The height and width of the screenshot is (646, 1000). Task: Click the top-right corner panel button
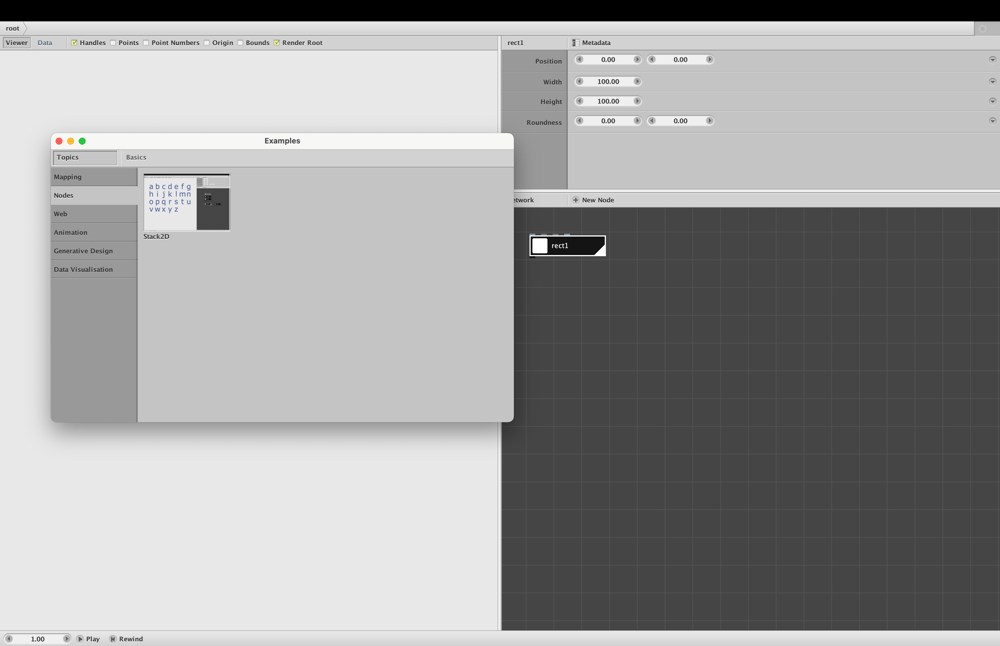coord(983,29)
